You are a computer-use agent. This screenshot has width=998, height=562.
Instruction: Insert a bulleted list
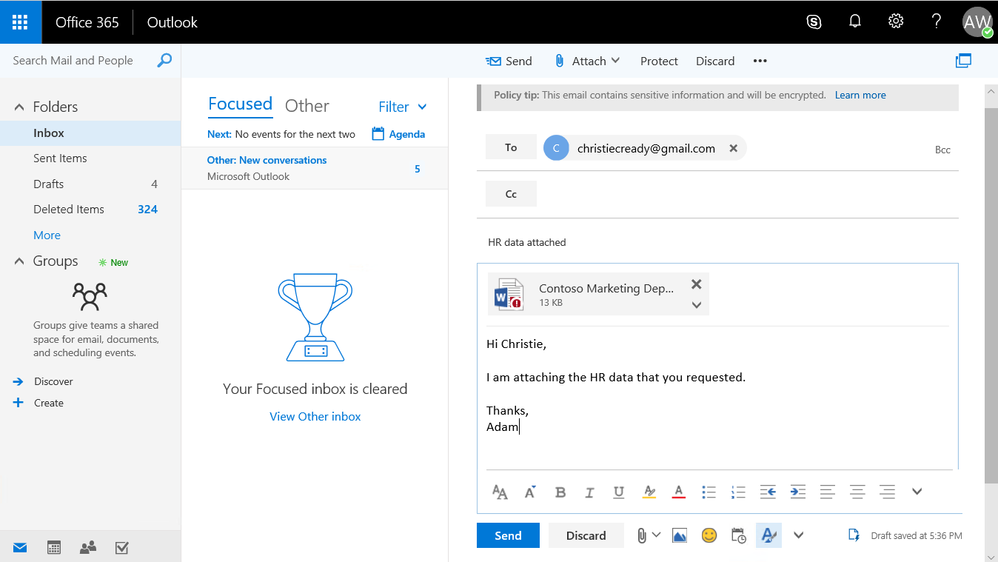[708, 492]
